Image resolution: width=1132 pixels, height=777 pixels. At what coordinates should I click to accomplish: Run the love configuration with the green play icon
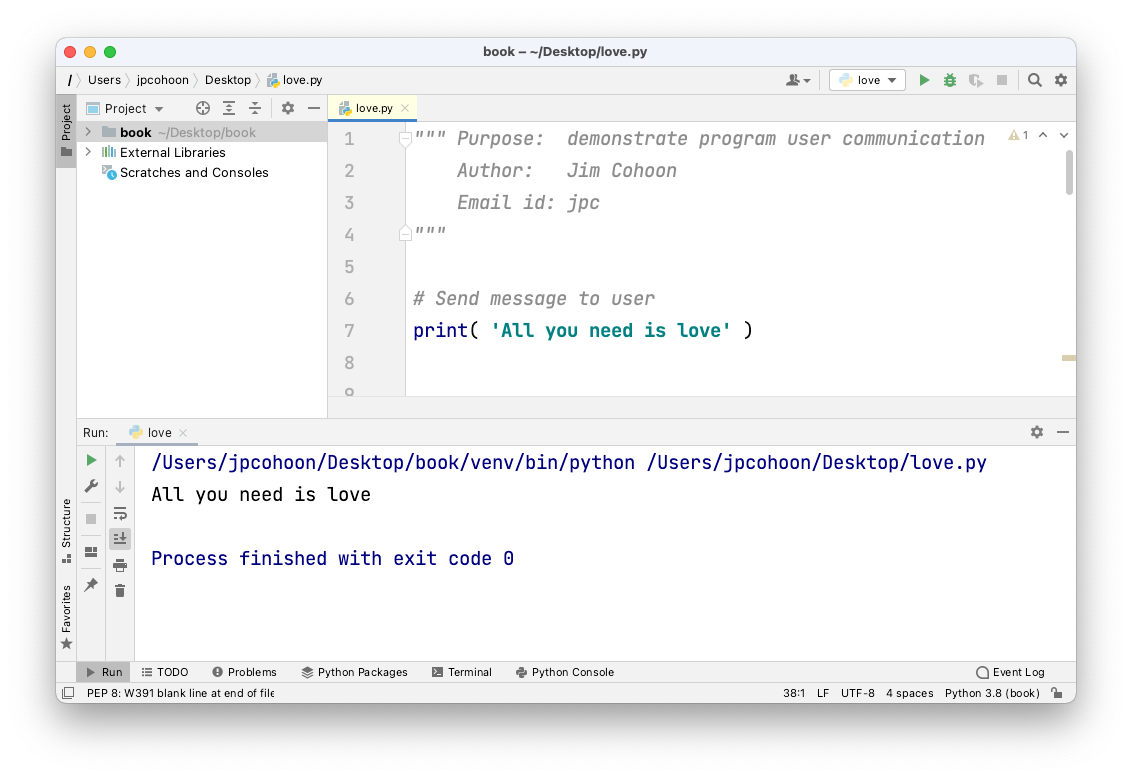[x=923, y=80]
